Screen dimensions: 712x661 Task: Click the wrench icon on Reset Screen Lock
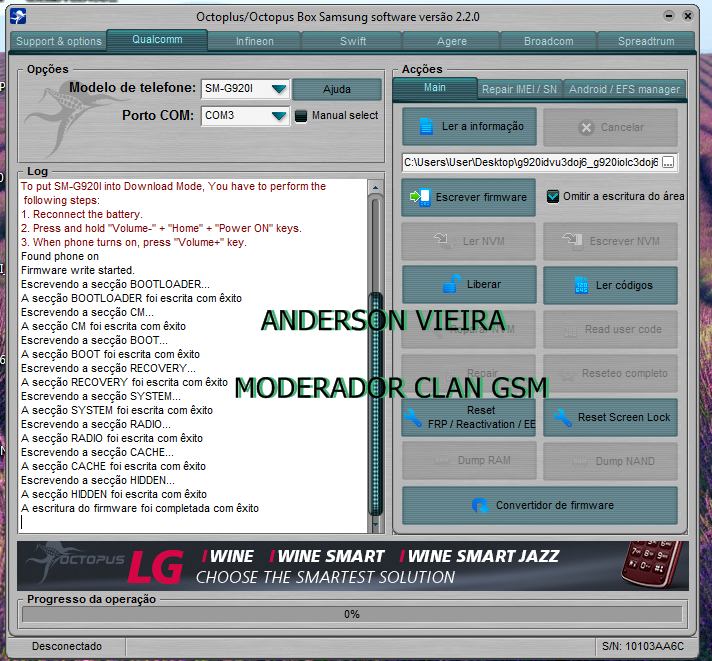562,418
